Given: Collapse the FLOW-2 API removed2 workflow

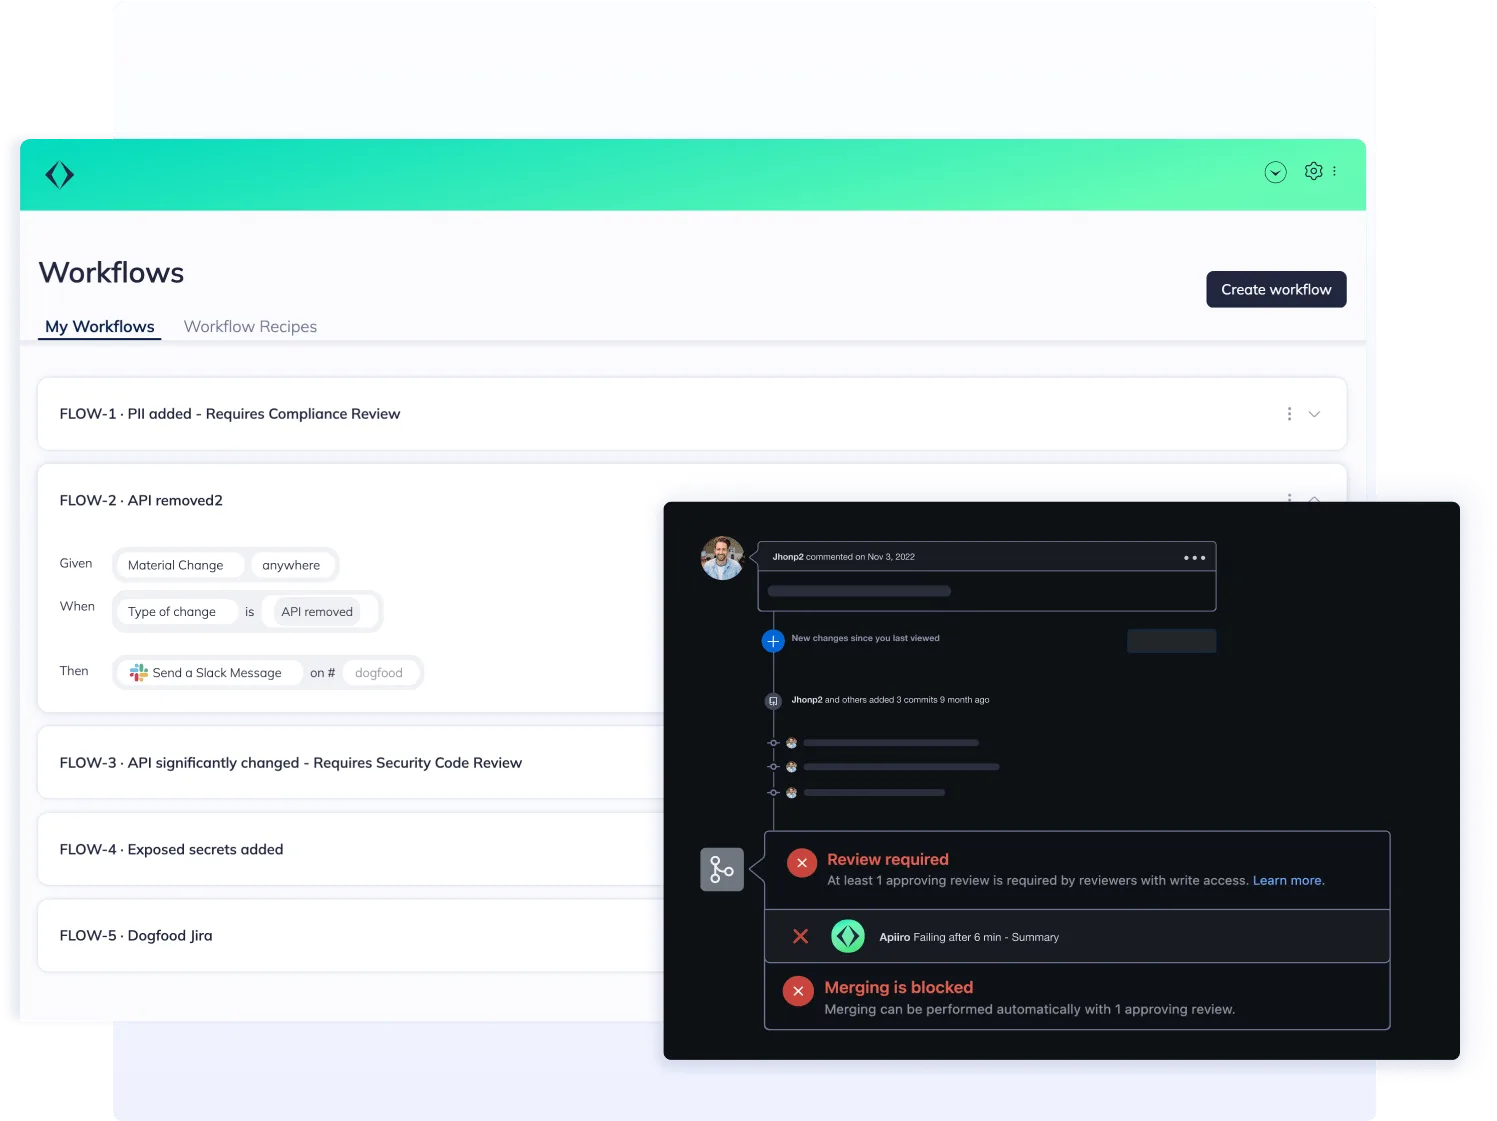Looking at the screenshot, I should 1315,500.
